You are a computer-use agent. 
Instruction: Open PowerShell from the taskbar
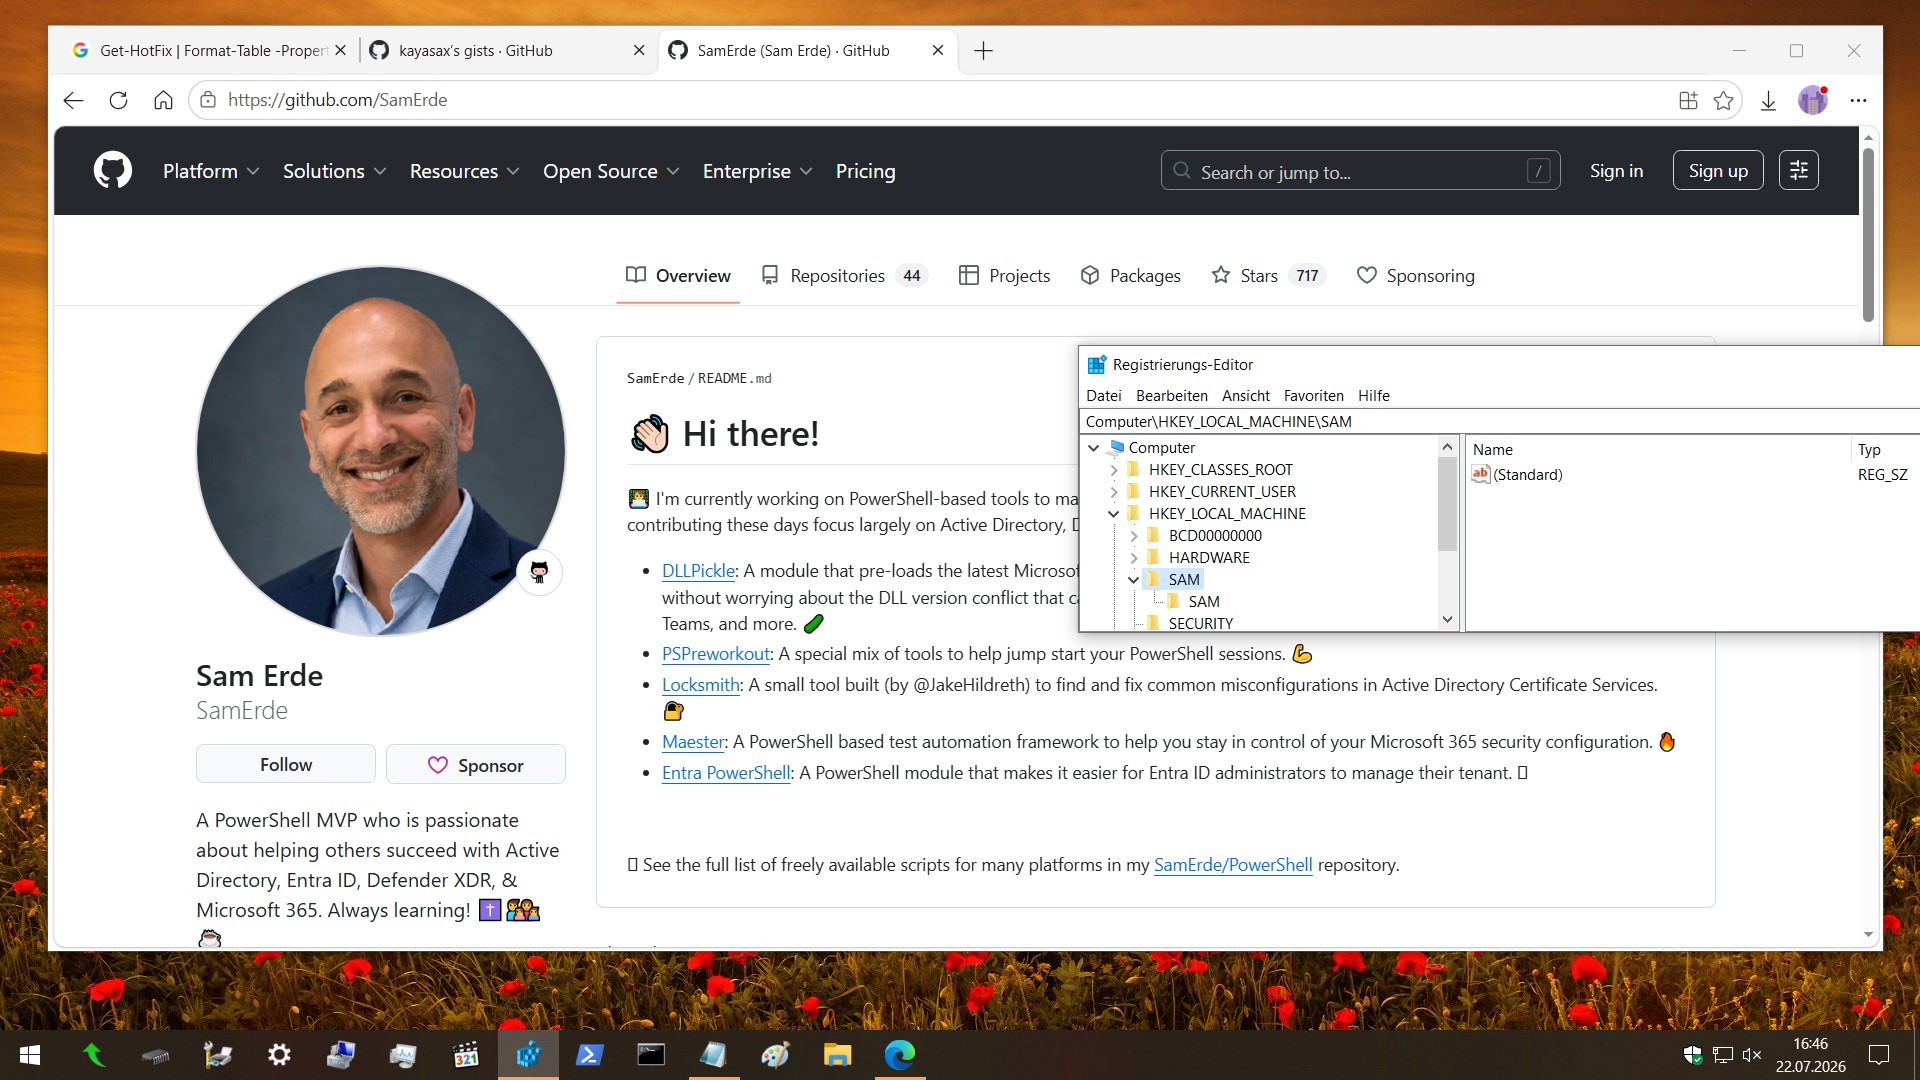coord(589,1055)
